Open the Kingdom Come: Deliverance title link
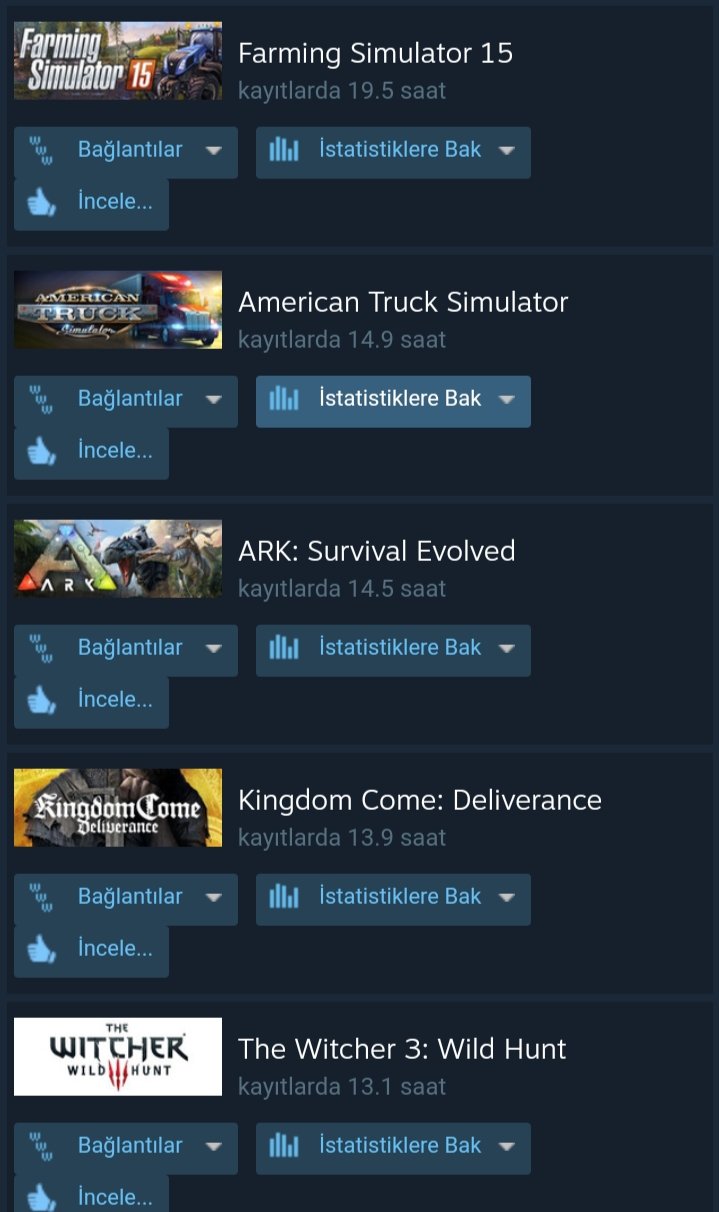 (x=420, y=800)
